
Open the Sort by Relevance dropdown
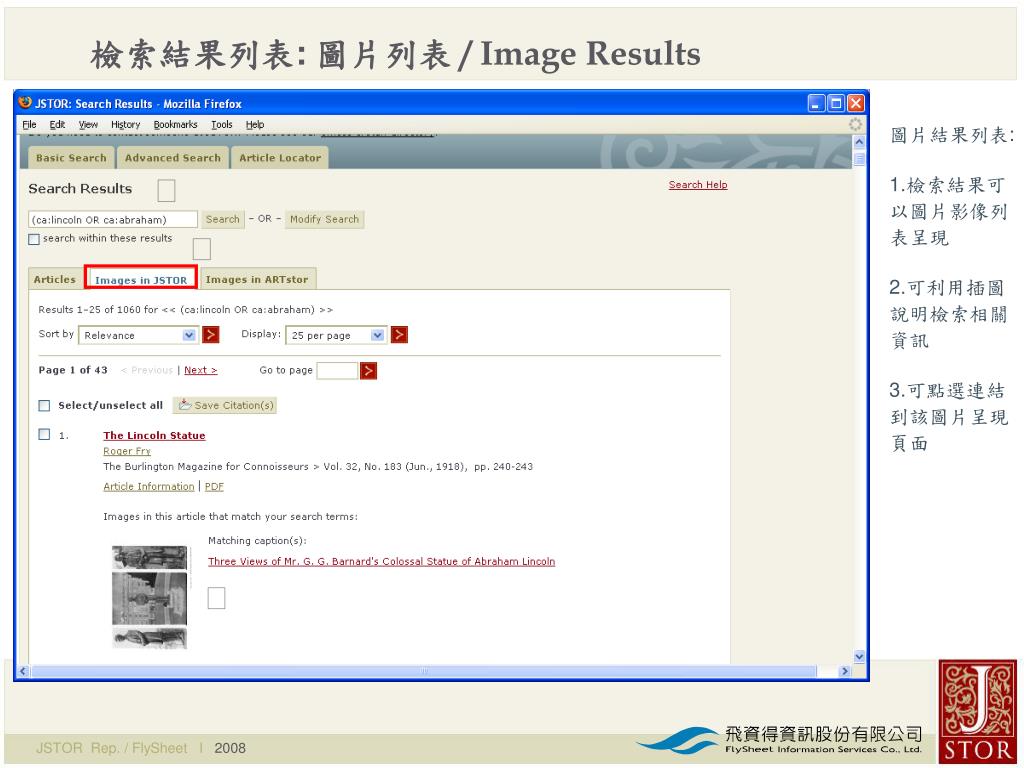137,335
